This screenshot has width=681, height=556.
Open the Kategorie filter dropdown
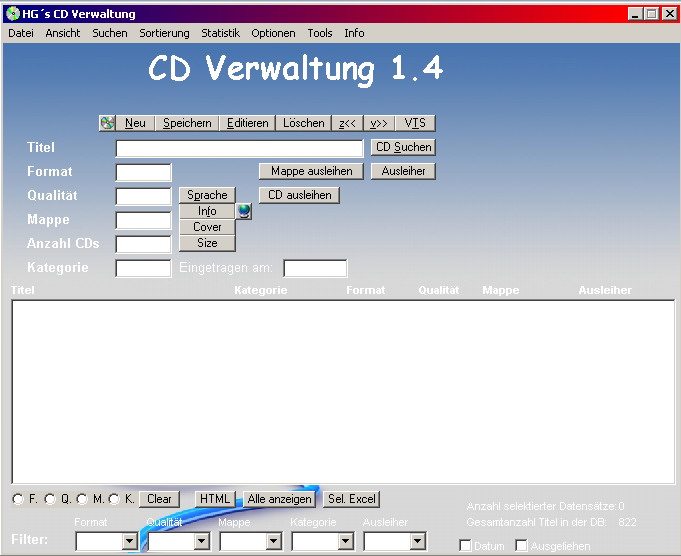[346, 541]
